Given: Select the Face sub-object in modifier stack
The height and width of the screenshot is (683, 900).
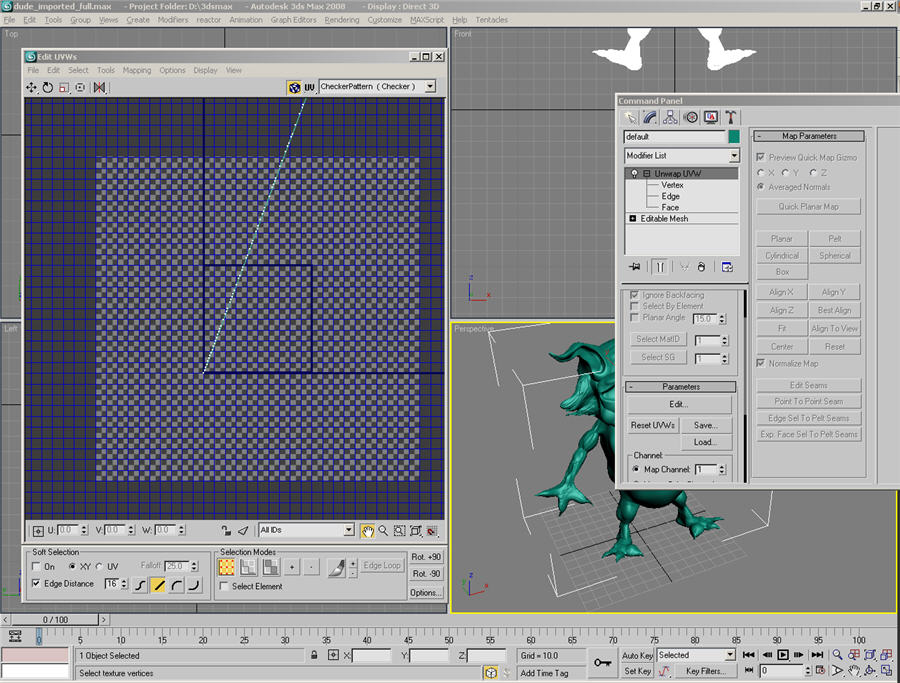Looking at the screenshot, I should click(670, 207).
